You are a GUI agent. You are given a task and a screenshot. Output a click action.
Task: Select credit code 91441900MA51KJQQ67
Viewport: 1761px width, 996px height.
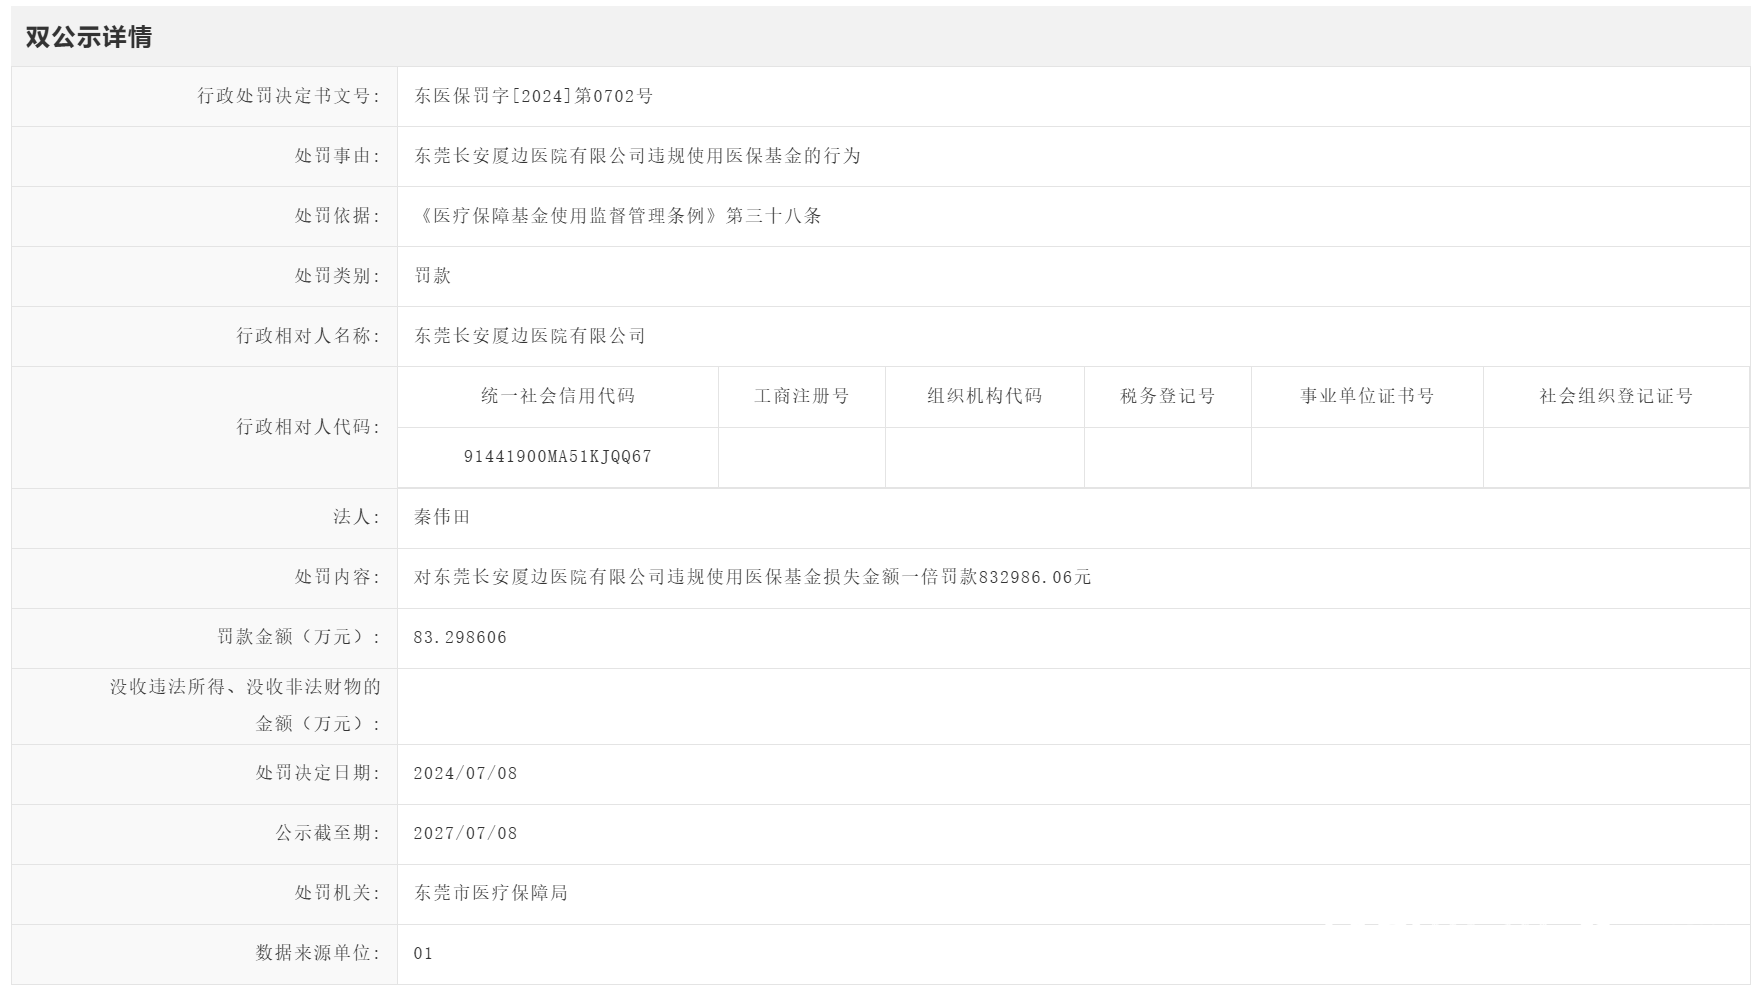coord(558,457)
